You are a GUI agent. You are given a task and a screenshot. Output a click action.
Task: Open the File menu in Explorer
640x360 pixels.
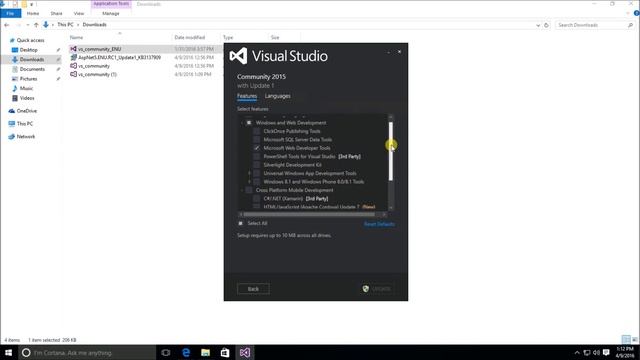[10, 13]
